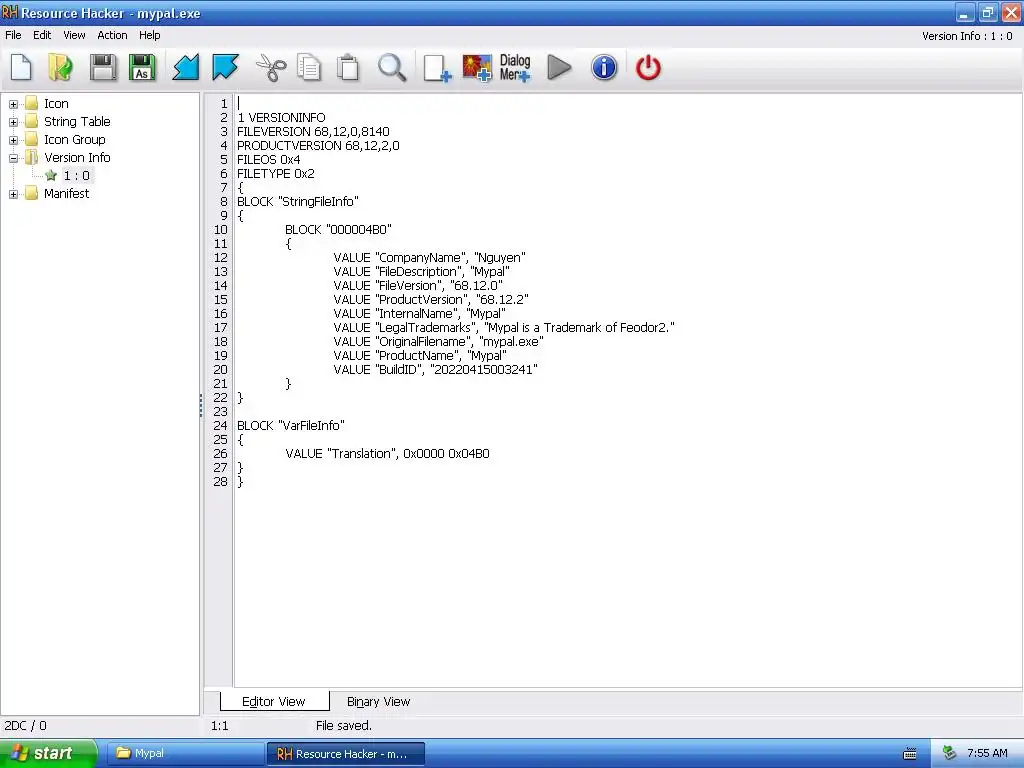The height and width of the screenshot is (768, 1024).
Task: Click the Translation 0x0000 0x04B0 line
Action: pos(387,453)
